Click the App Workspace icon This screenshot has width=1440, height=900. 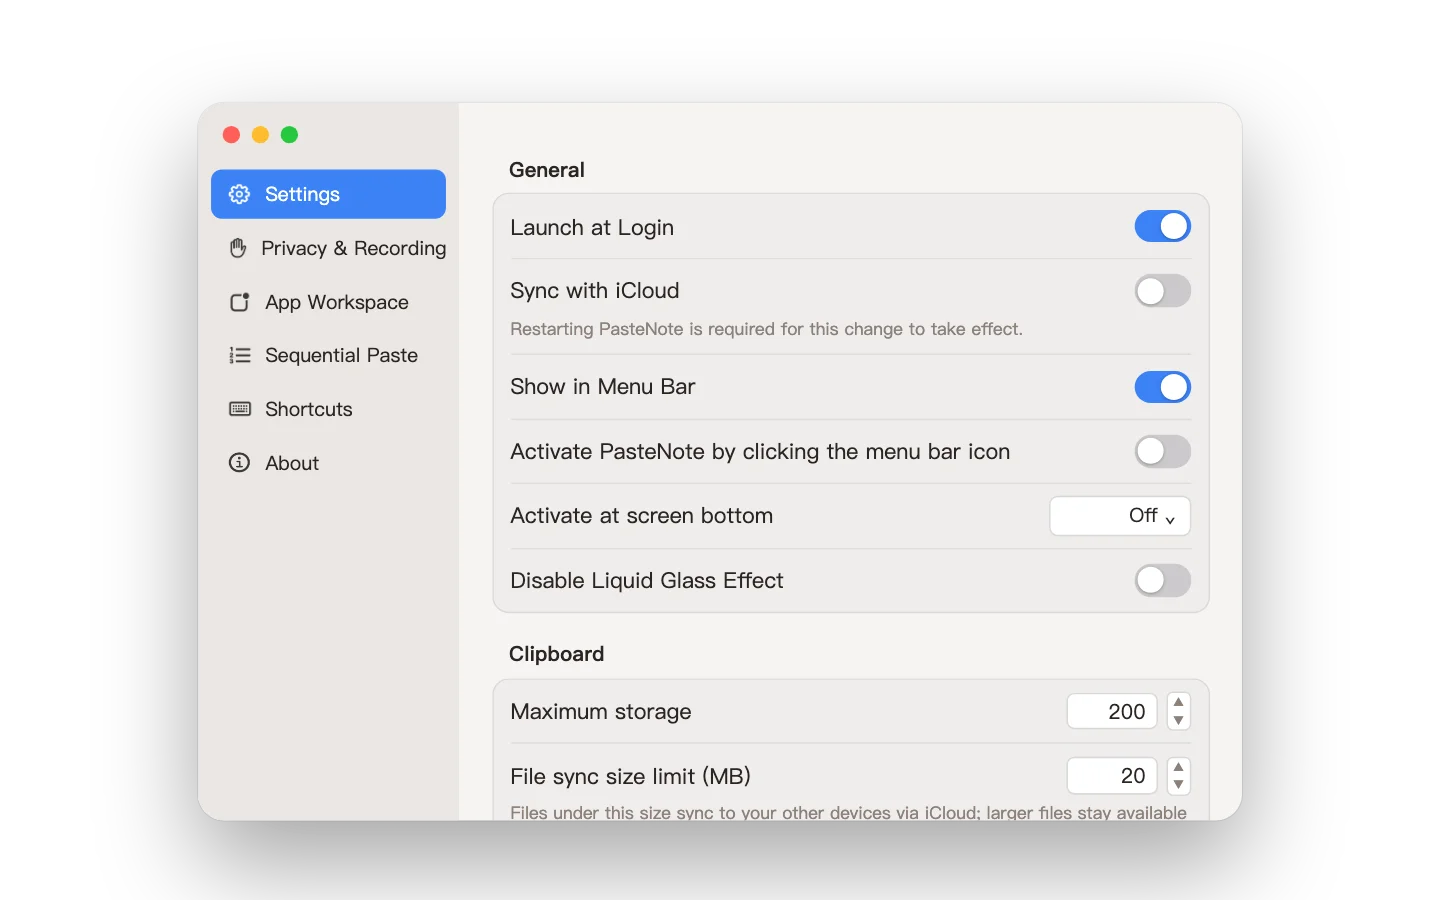coord(240,302)
